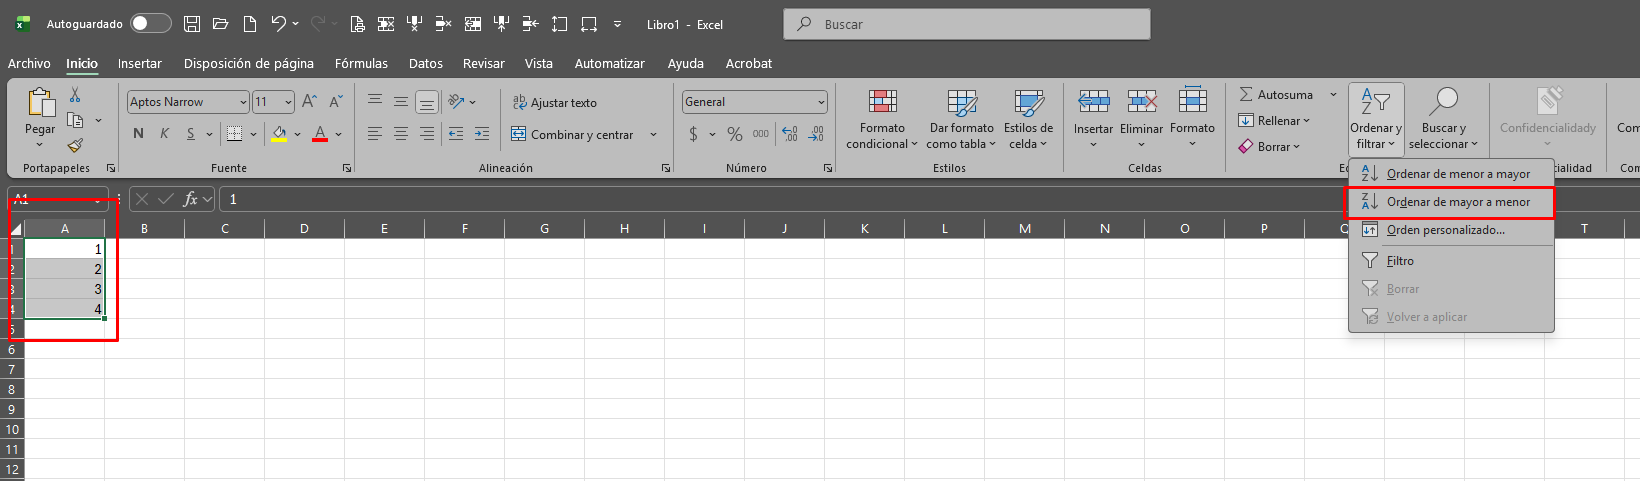Open the font size 11 dropdown
The image size is (1640, 481).
tap(288, 102)
